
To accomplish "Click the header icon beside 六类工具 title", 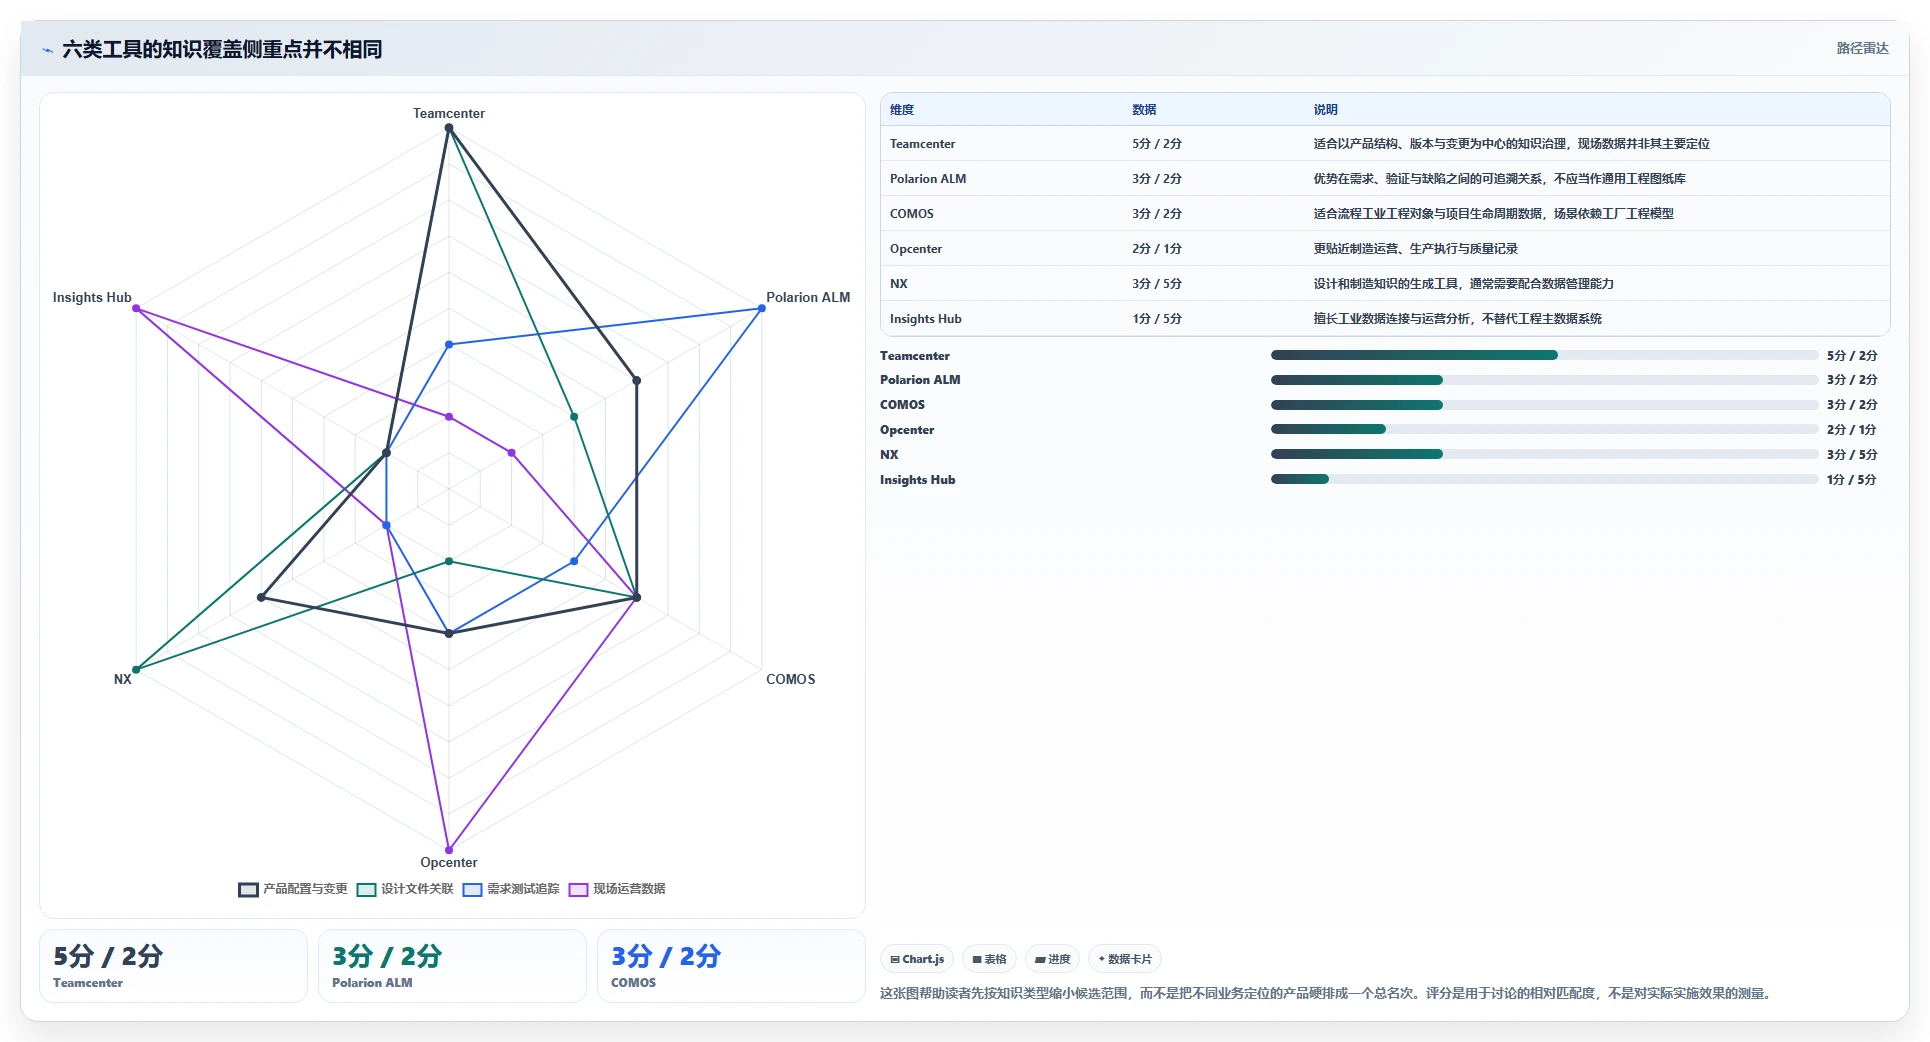I will coord(47,50).
